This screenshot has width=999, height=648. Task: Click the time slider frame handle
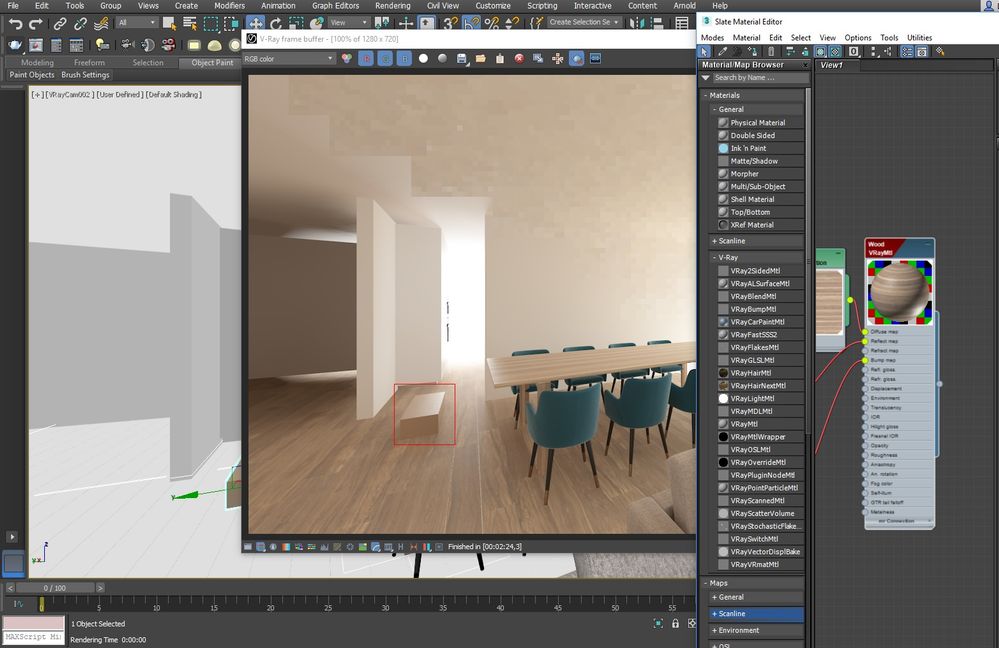[55, 588]
